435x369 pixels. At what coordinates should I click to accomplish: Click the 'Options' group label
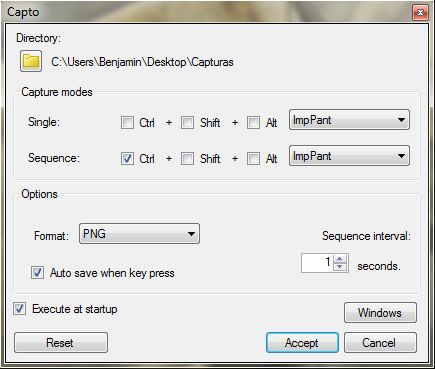(39, 194)
